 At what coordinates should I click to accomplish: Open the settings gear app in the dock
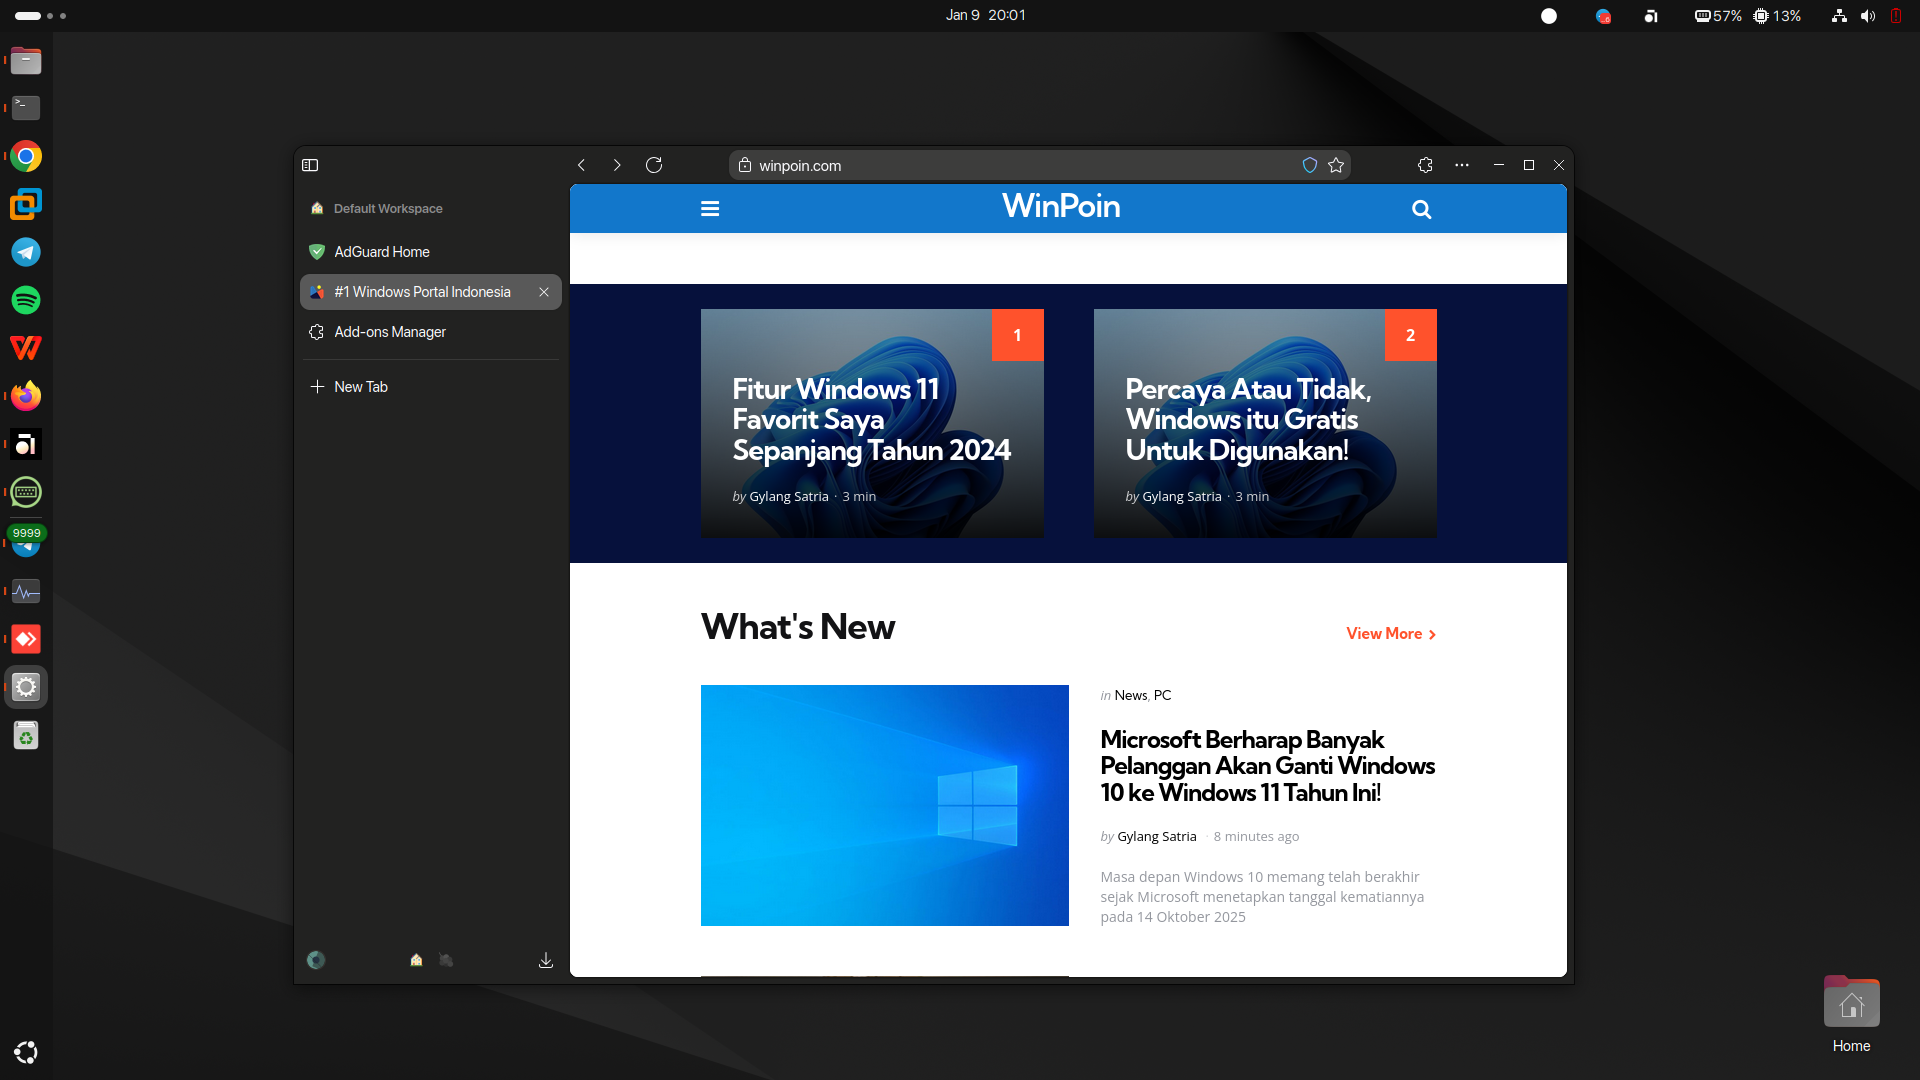pos(25,687)
